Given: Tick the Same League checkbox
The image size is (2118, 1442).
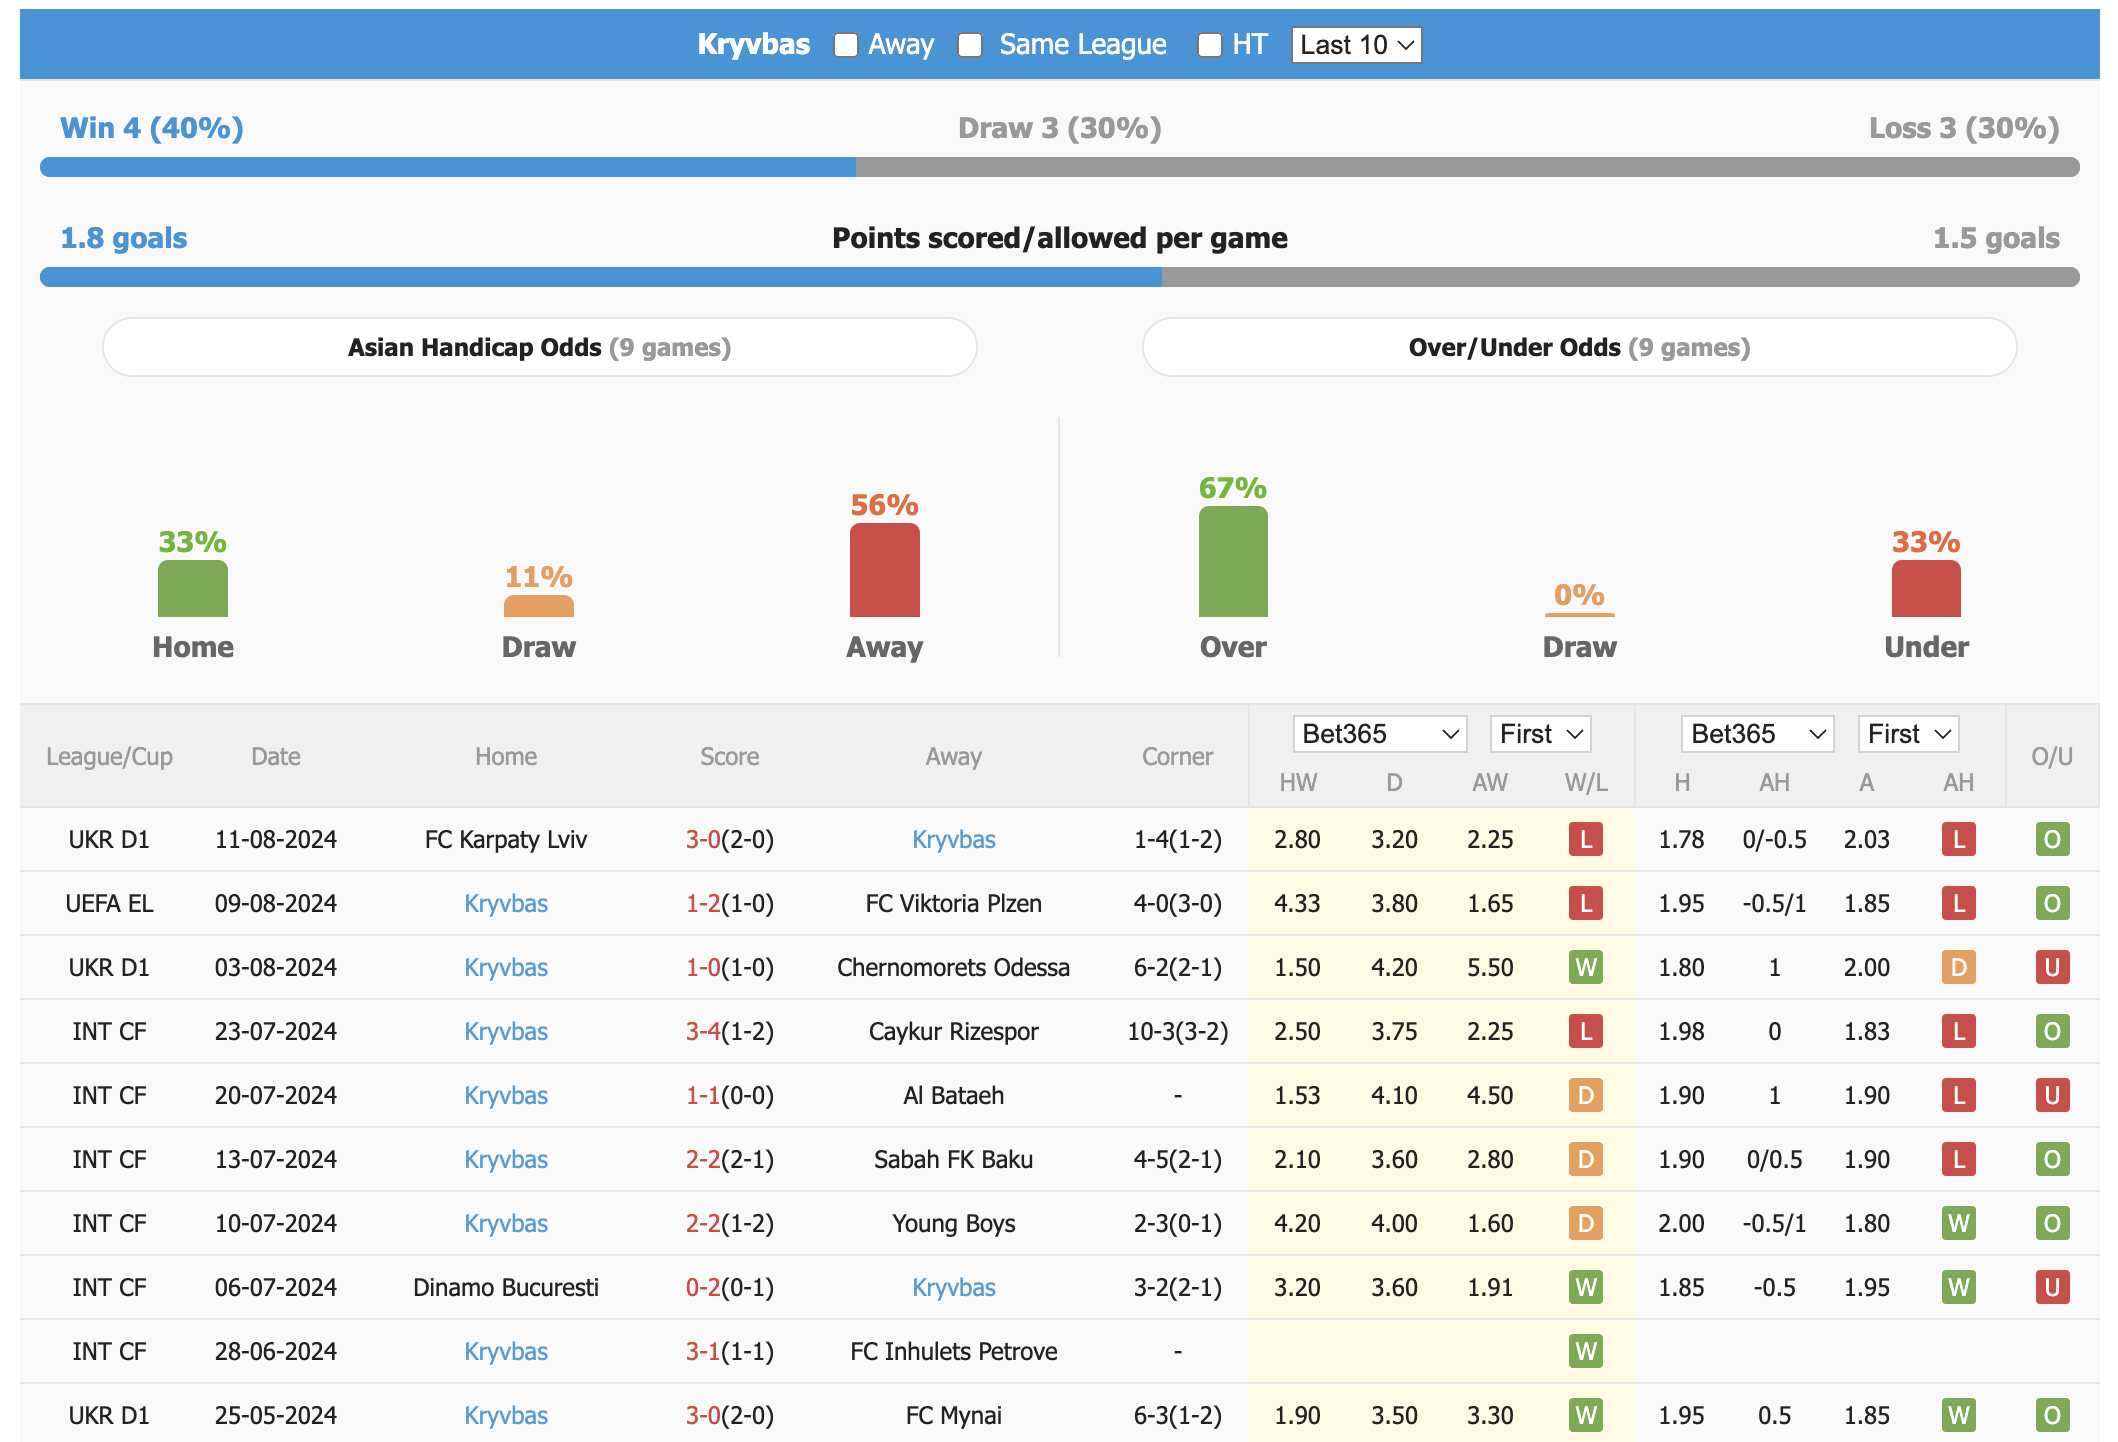Looking at the screenshot, I should click(970, 45).
